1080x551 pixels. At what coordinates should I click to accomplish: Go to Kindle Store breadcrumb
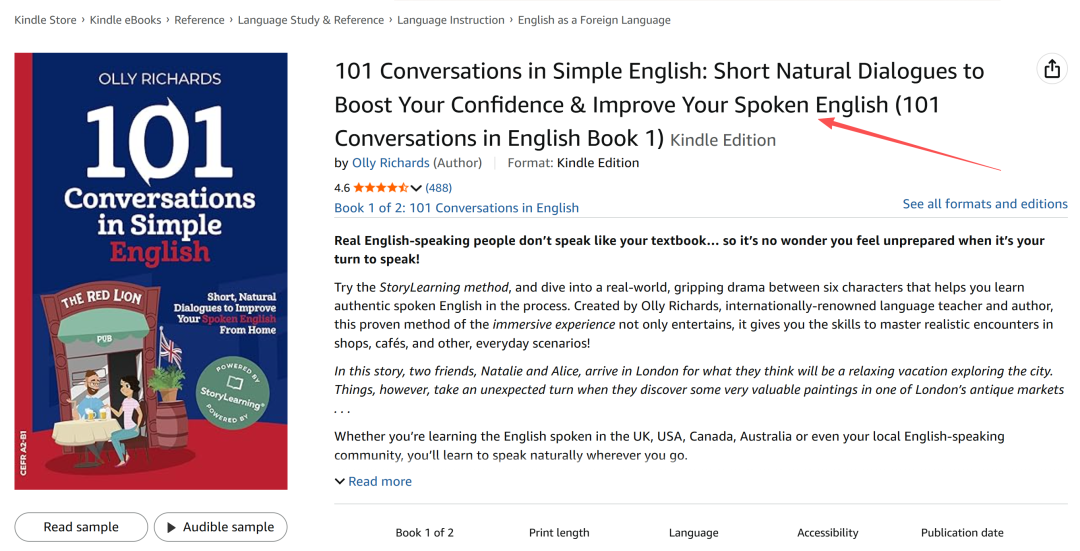45,20
